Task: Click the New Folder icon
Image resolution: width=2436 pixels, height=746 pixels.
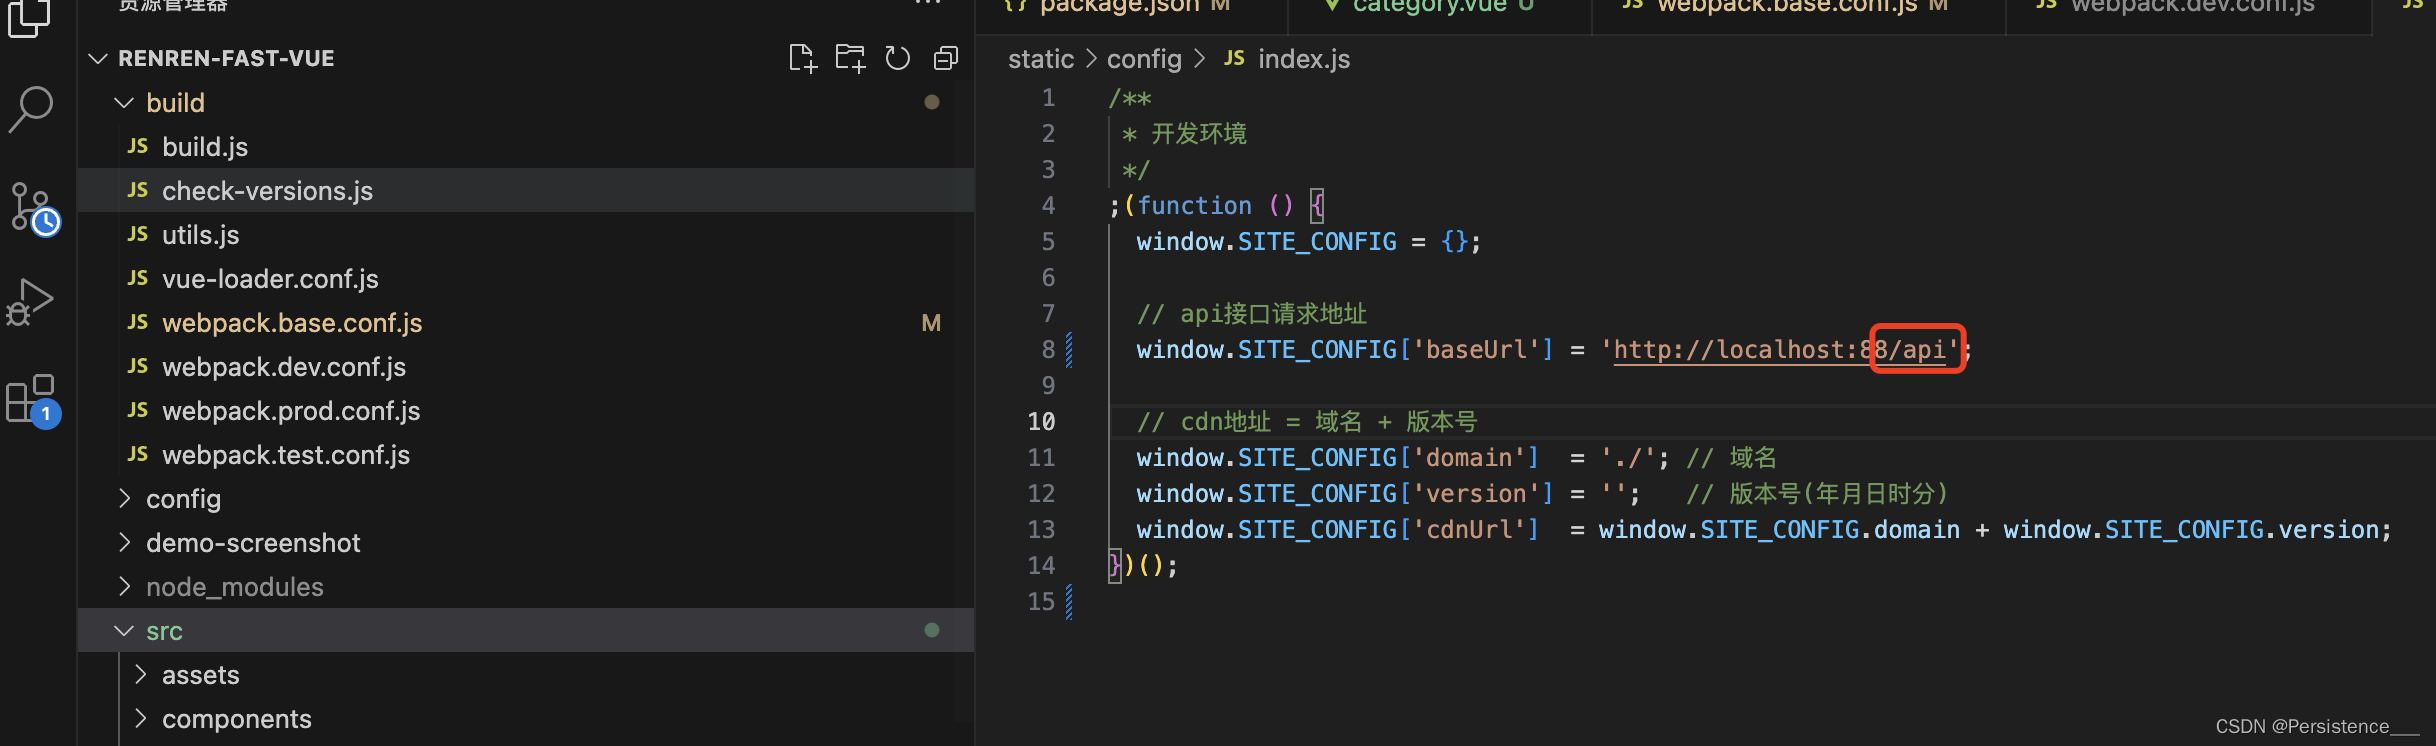Action: (x=851, y=59)
